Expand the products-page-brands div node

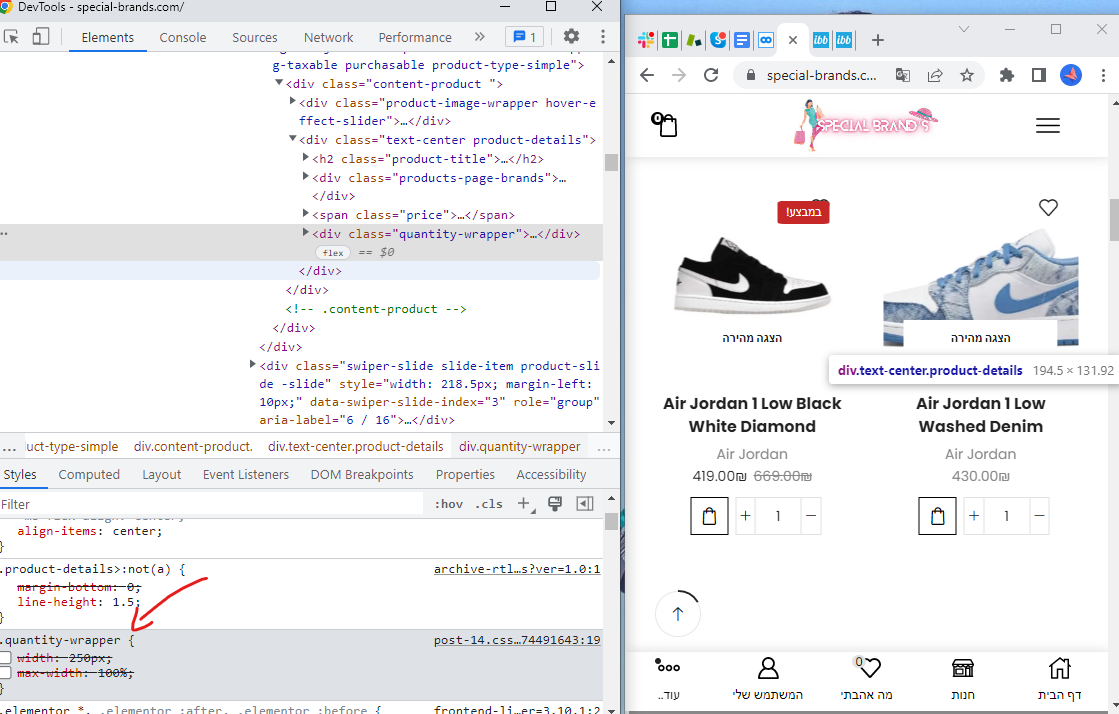click(305, 176)
